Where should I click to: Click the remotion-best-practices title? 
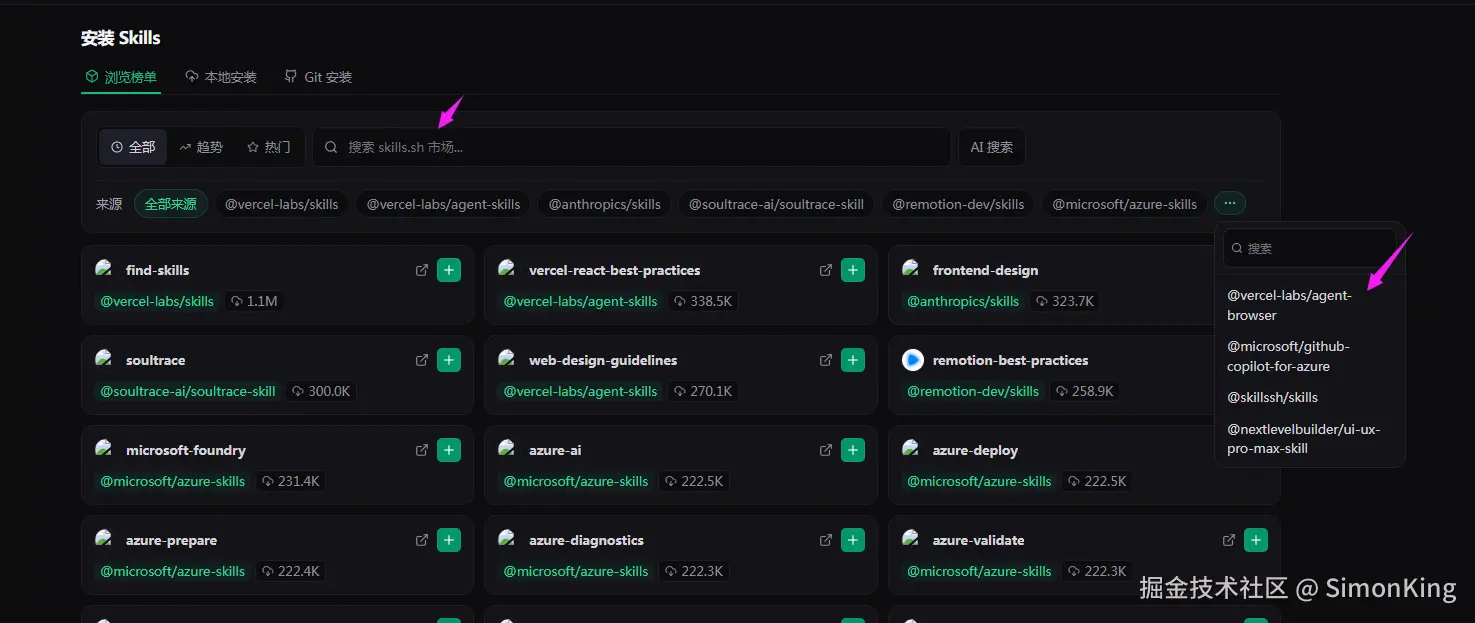click(x=1011, y=360)
